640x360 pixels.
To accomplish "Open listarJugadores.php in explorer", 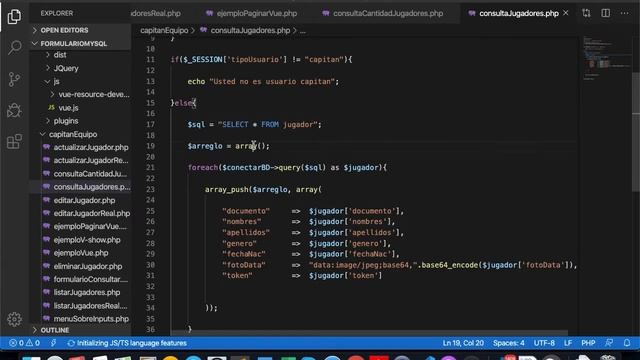I will pos(87,293).
